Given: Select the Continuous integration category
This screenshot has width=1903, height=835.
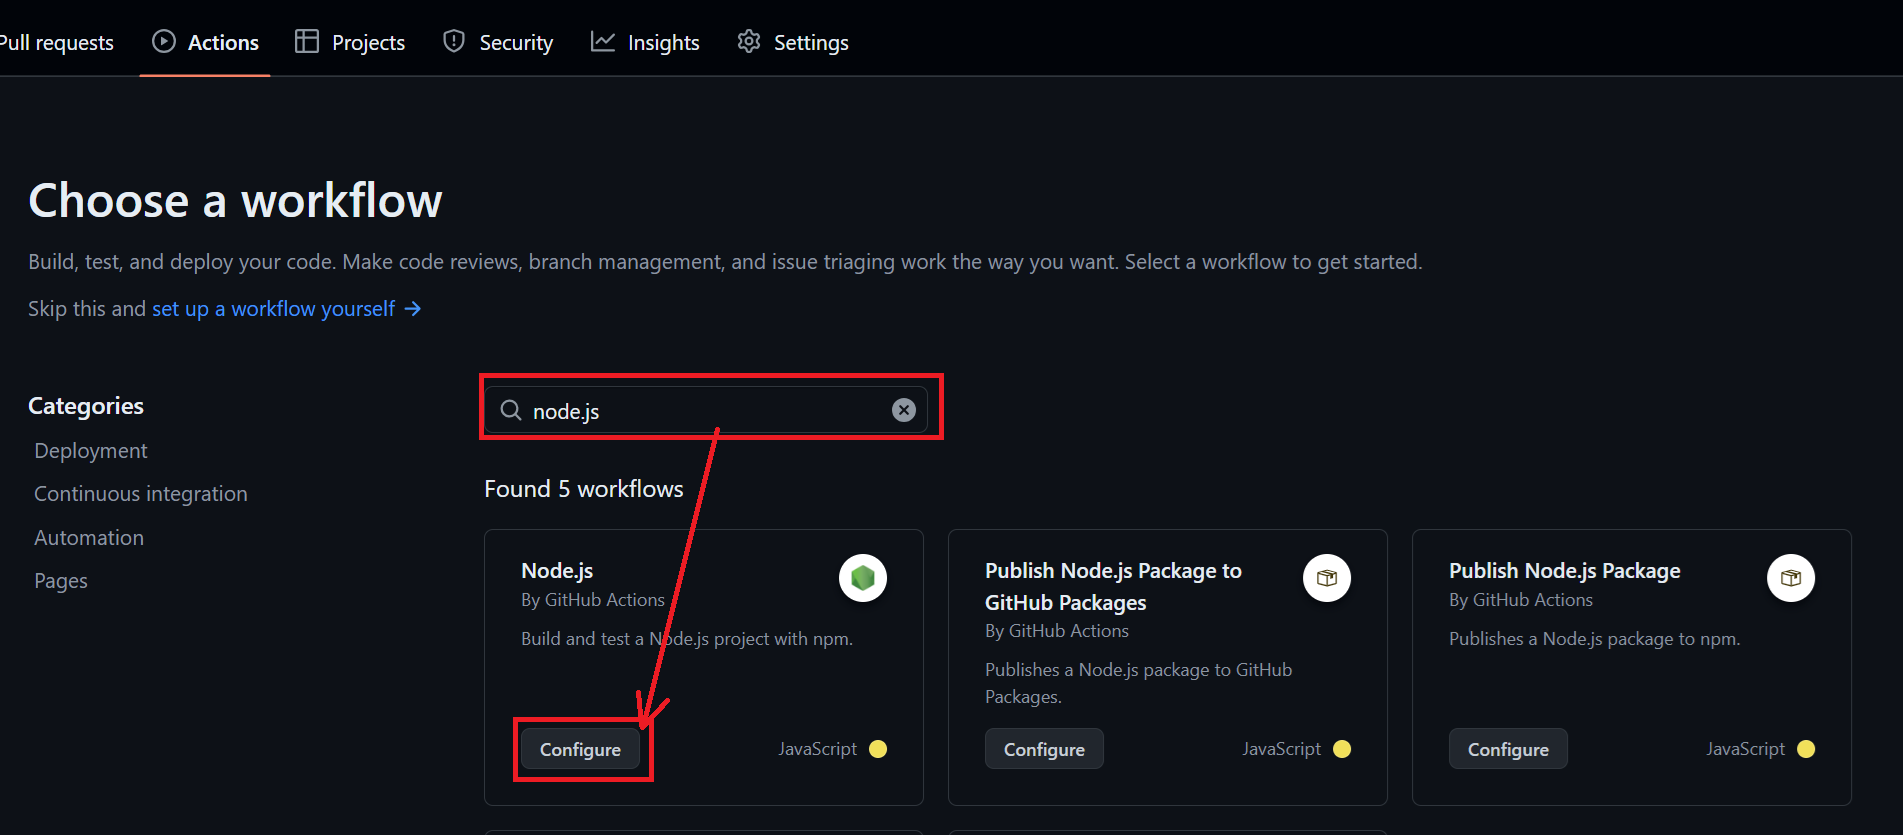Looking at the screenshot, I should pyautogui.click(x=141, y=494).
